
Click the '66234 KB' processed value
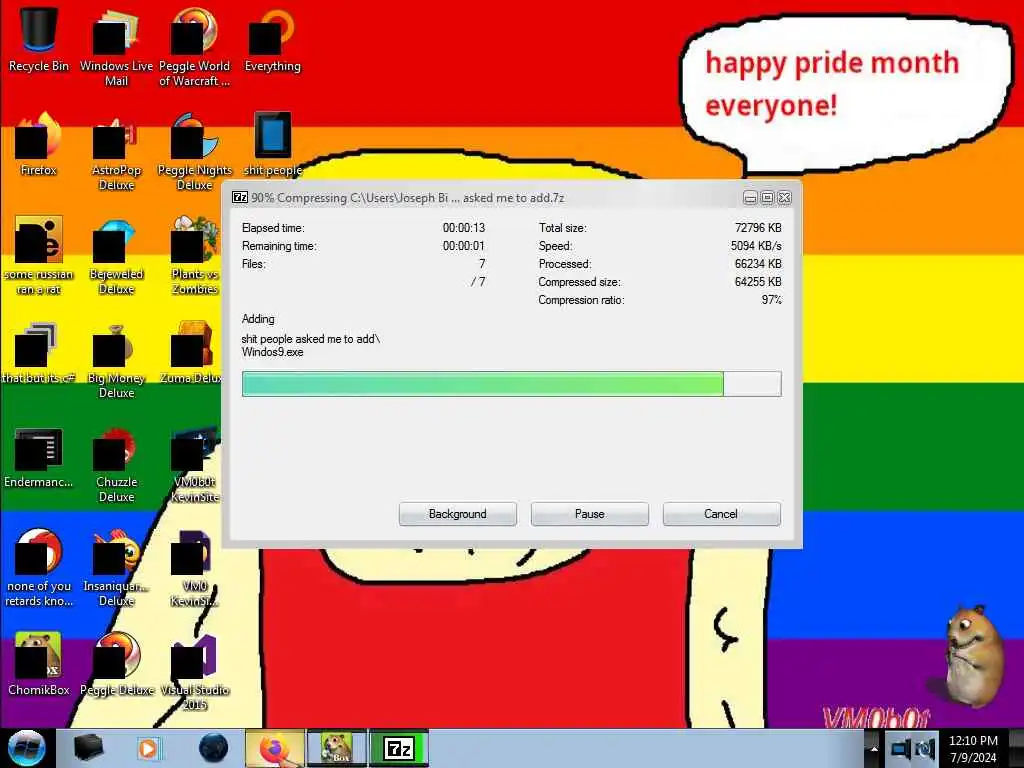pyautogui.click(x=758, y=264)
